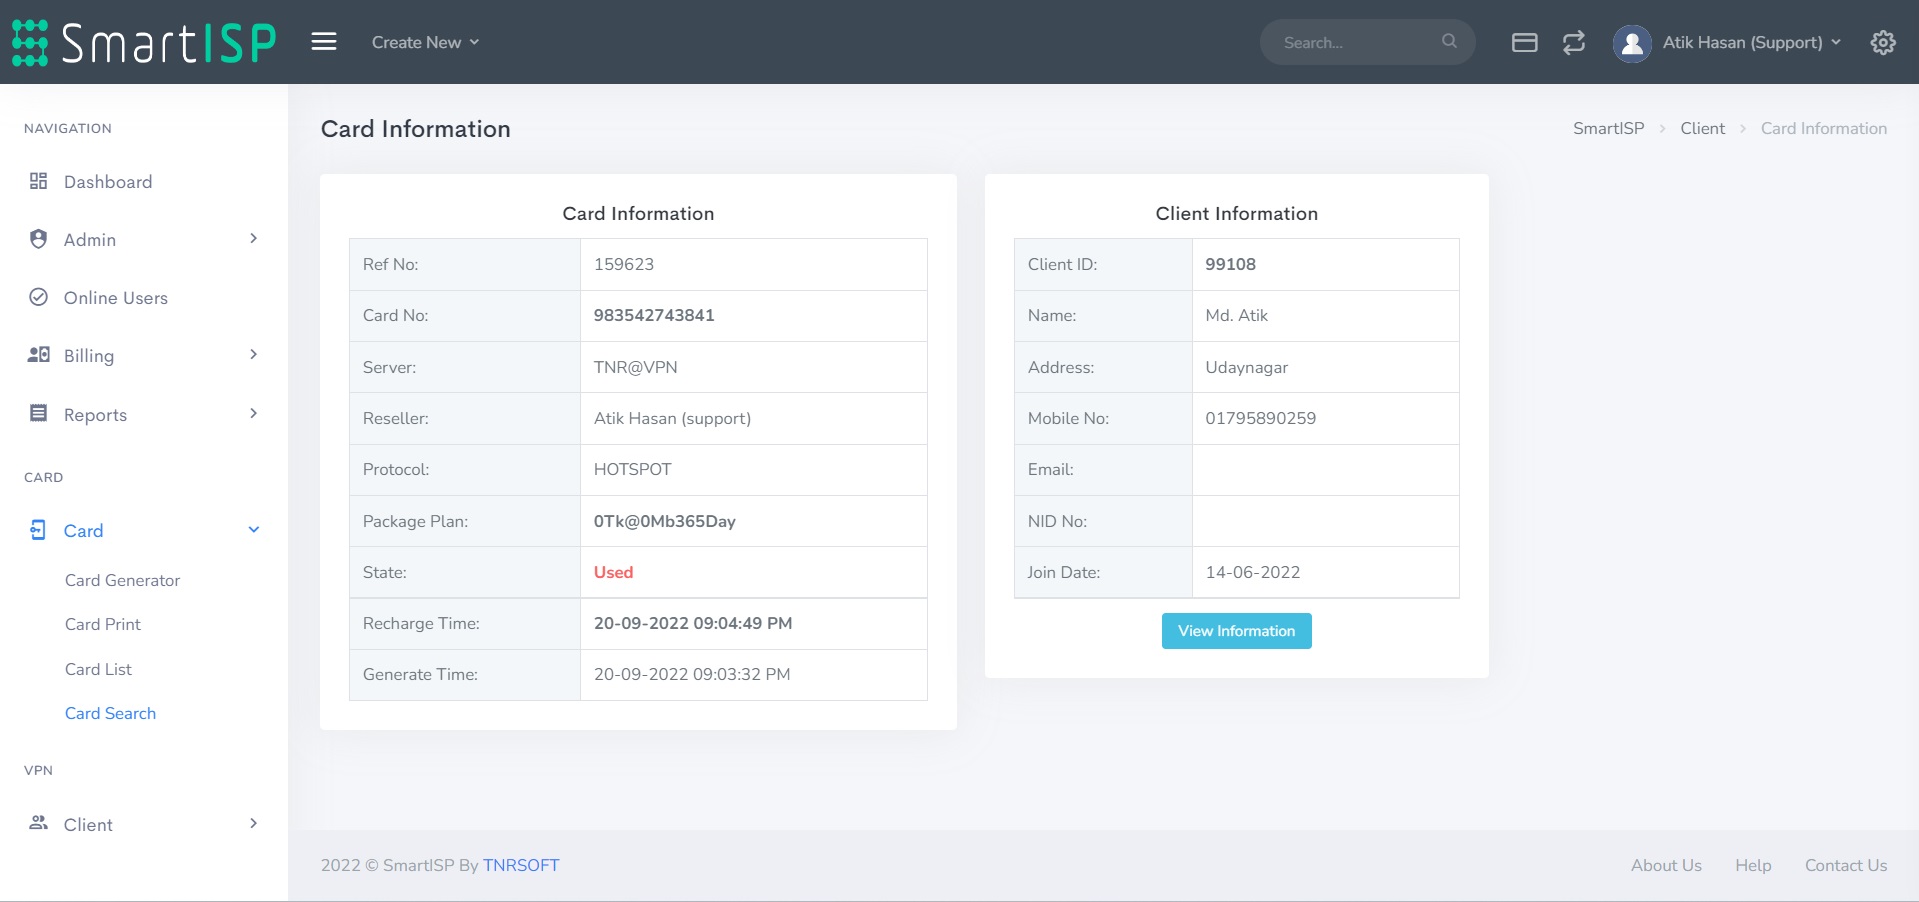Click the Online Users checkmark icon

[x=39, y=297]
